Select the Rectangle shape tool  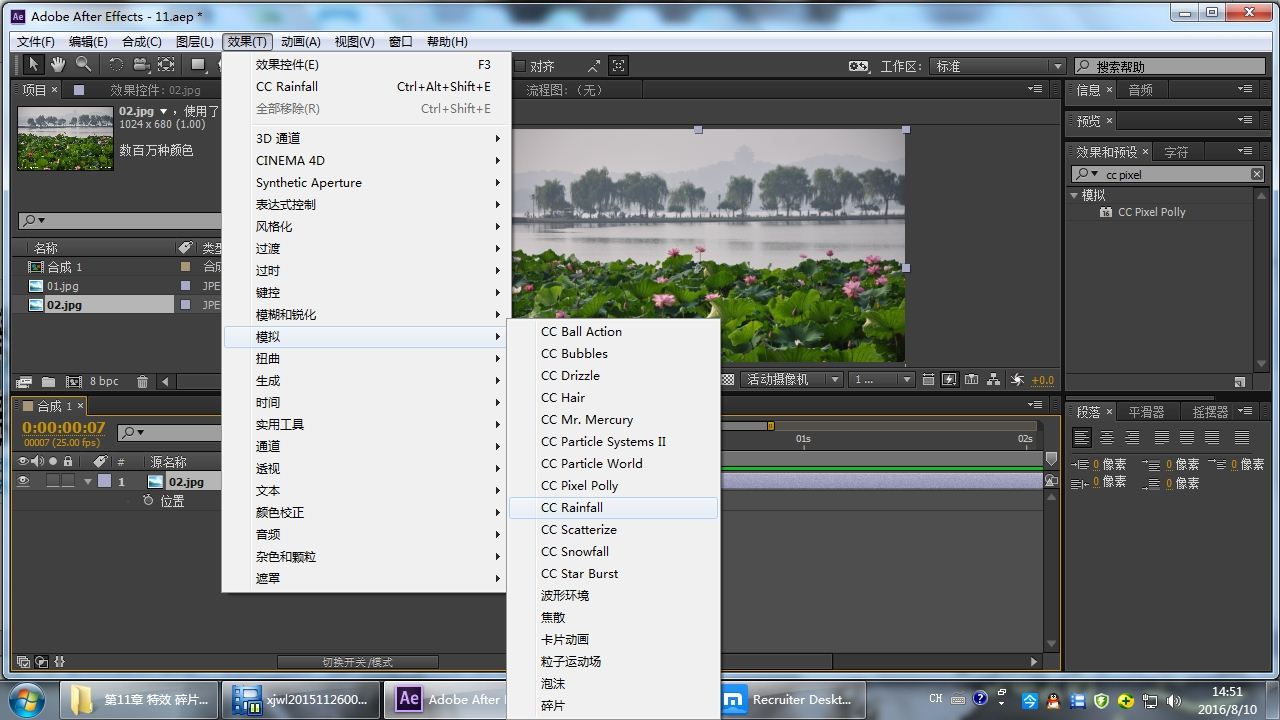[199, 65]
